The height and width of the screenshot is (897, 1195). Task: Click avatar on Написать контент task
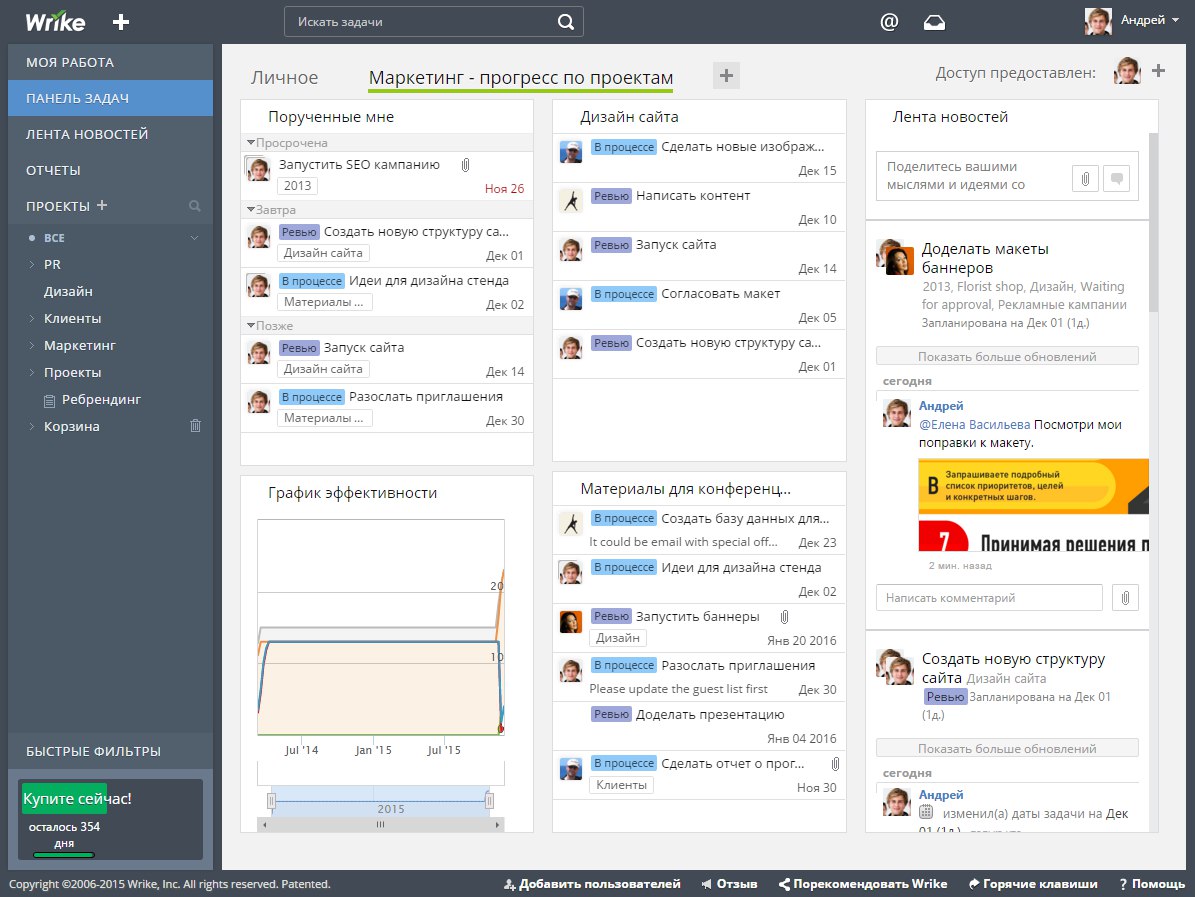click(571, 200)
